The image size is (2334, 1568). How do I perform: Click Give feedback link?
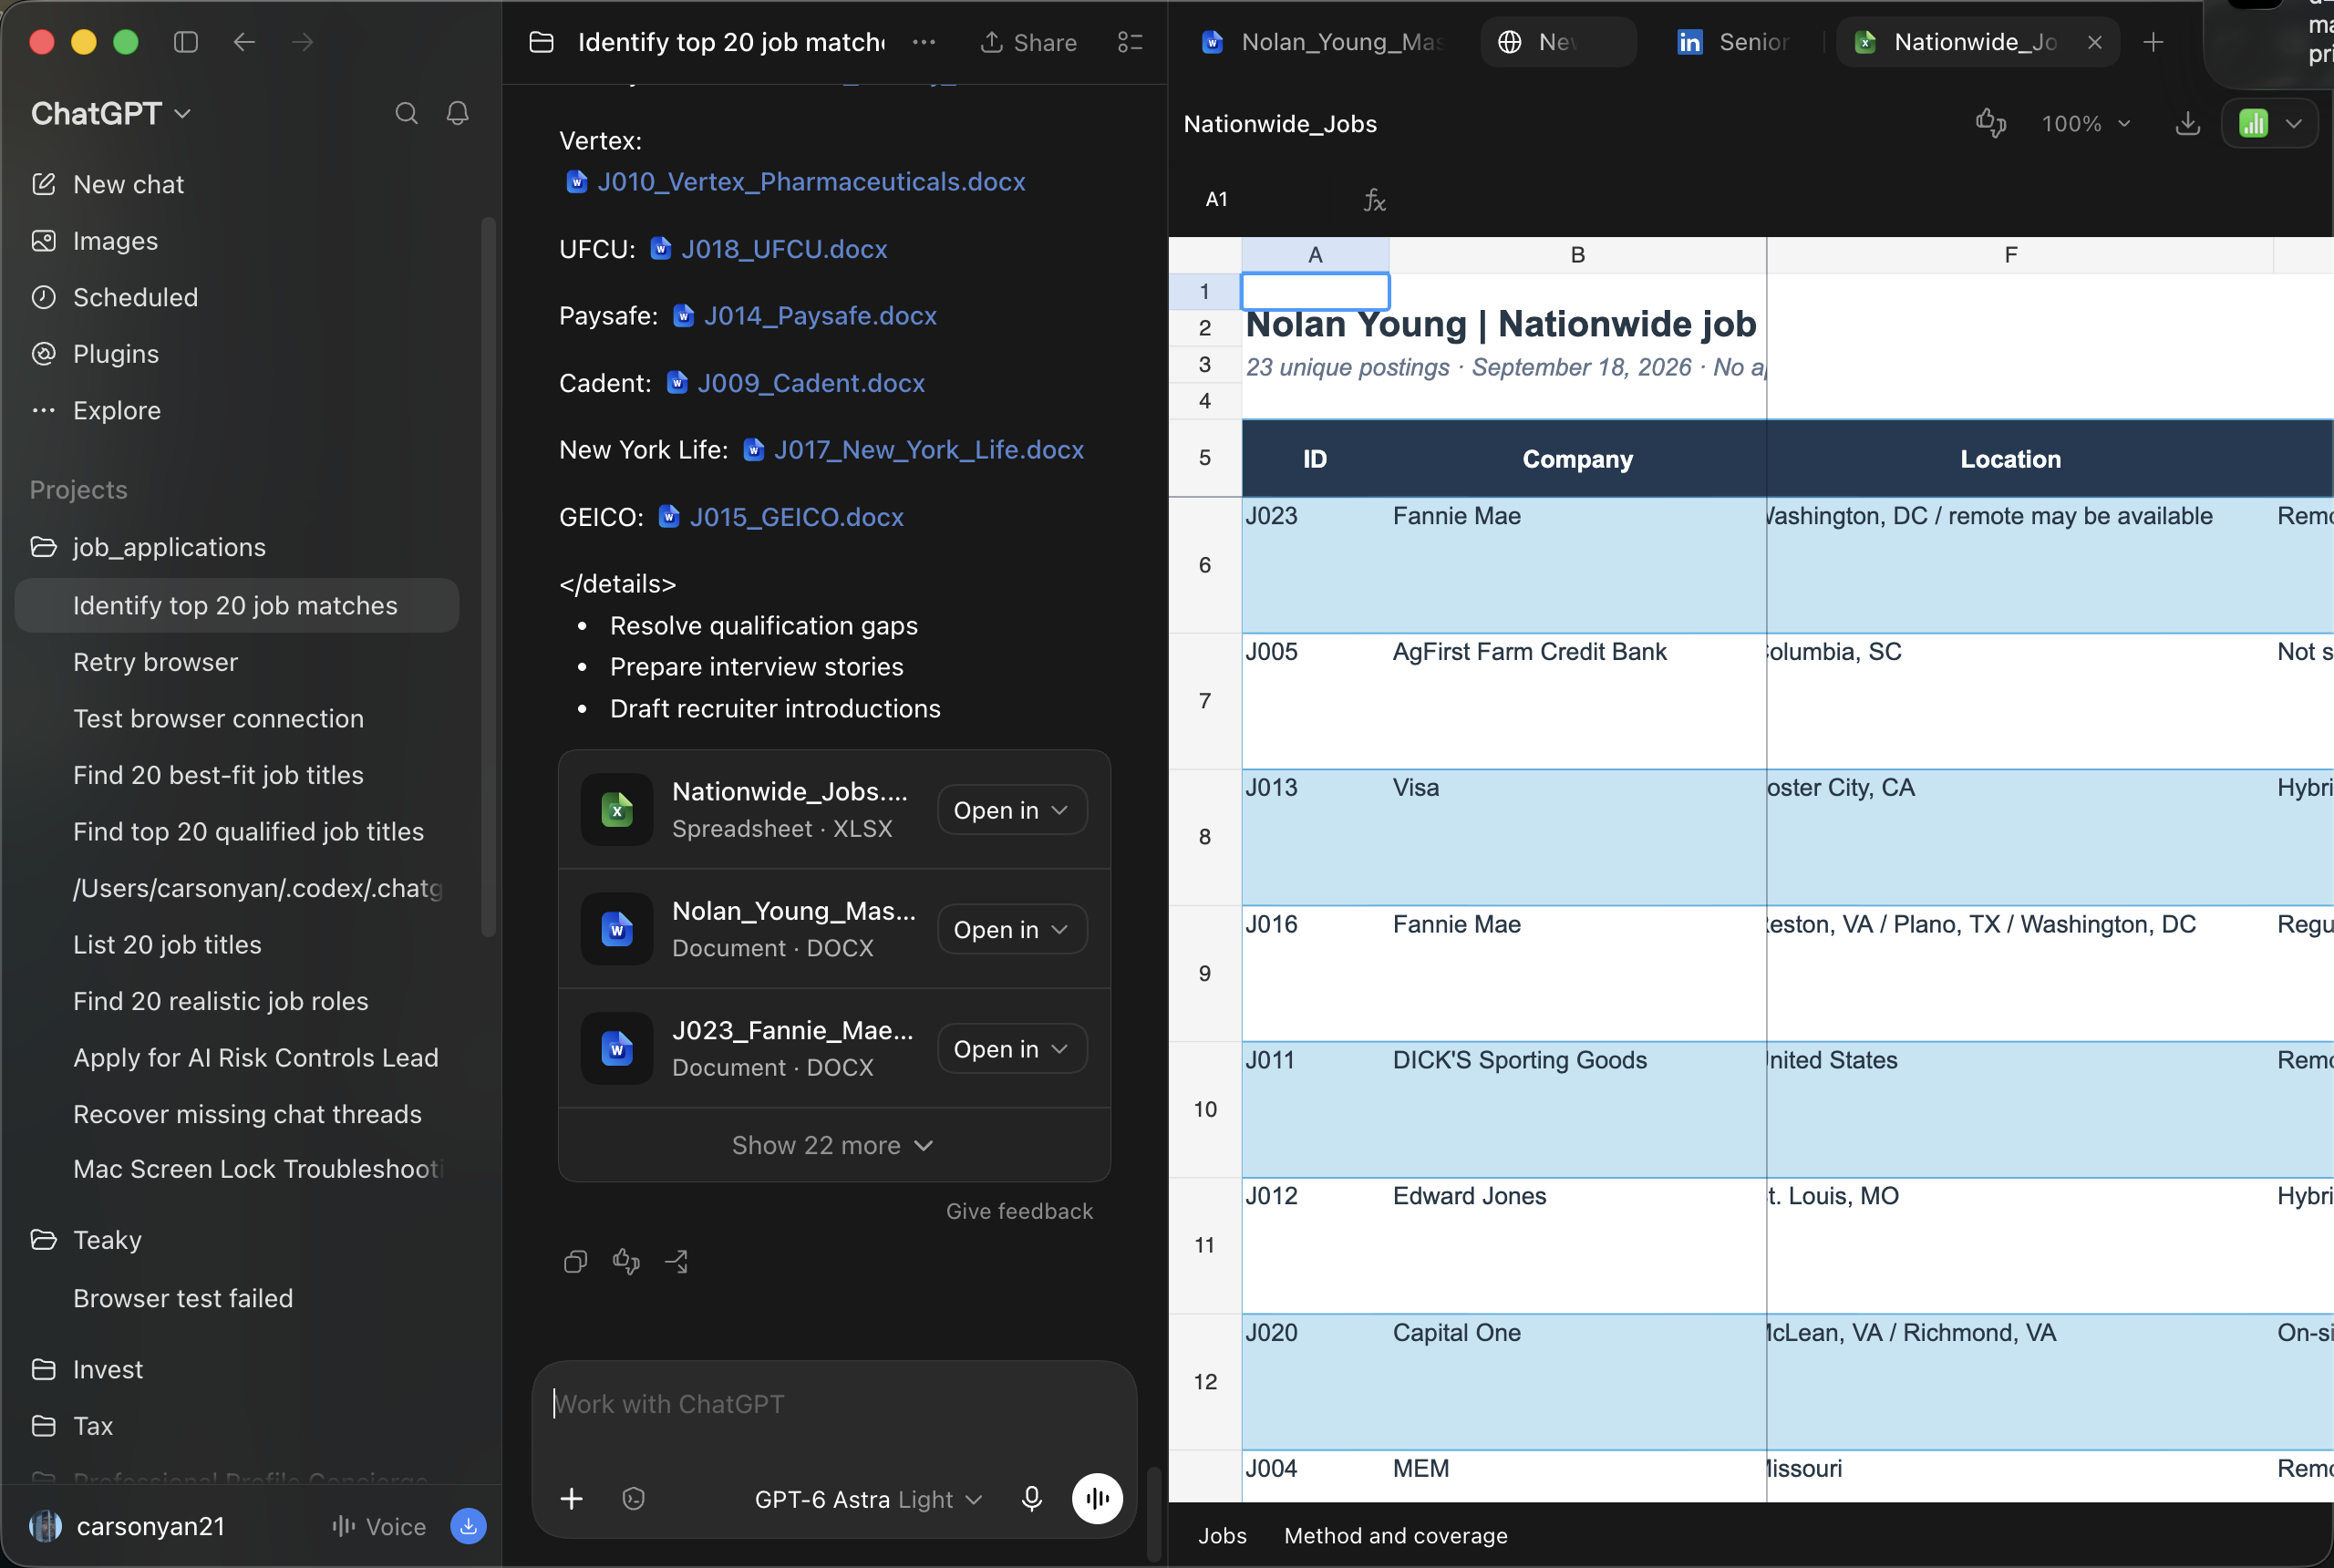pyautogui.click(x=1019, y=1211)
